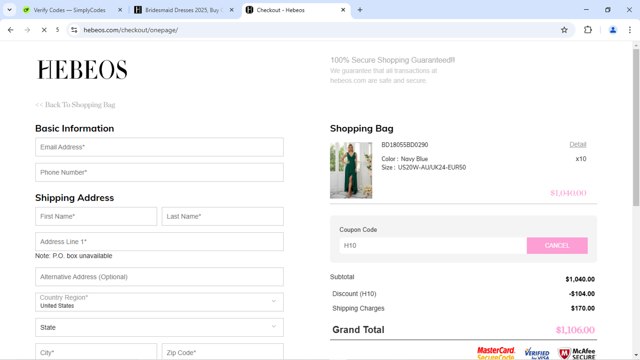Go back to the previous page
The width and height of the screenshot is (640, 360).
coord(11,30)
